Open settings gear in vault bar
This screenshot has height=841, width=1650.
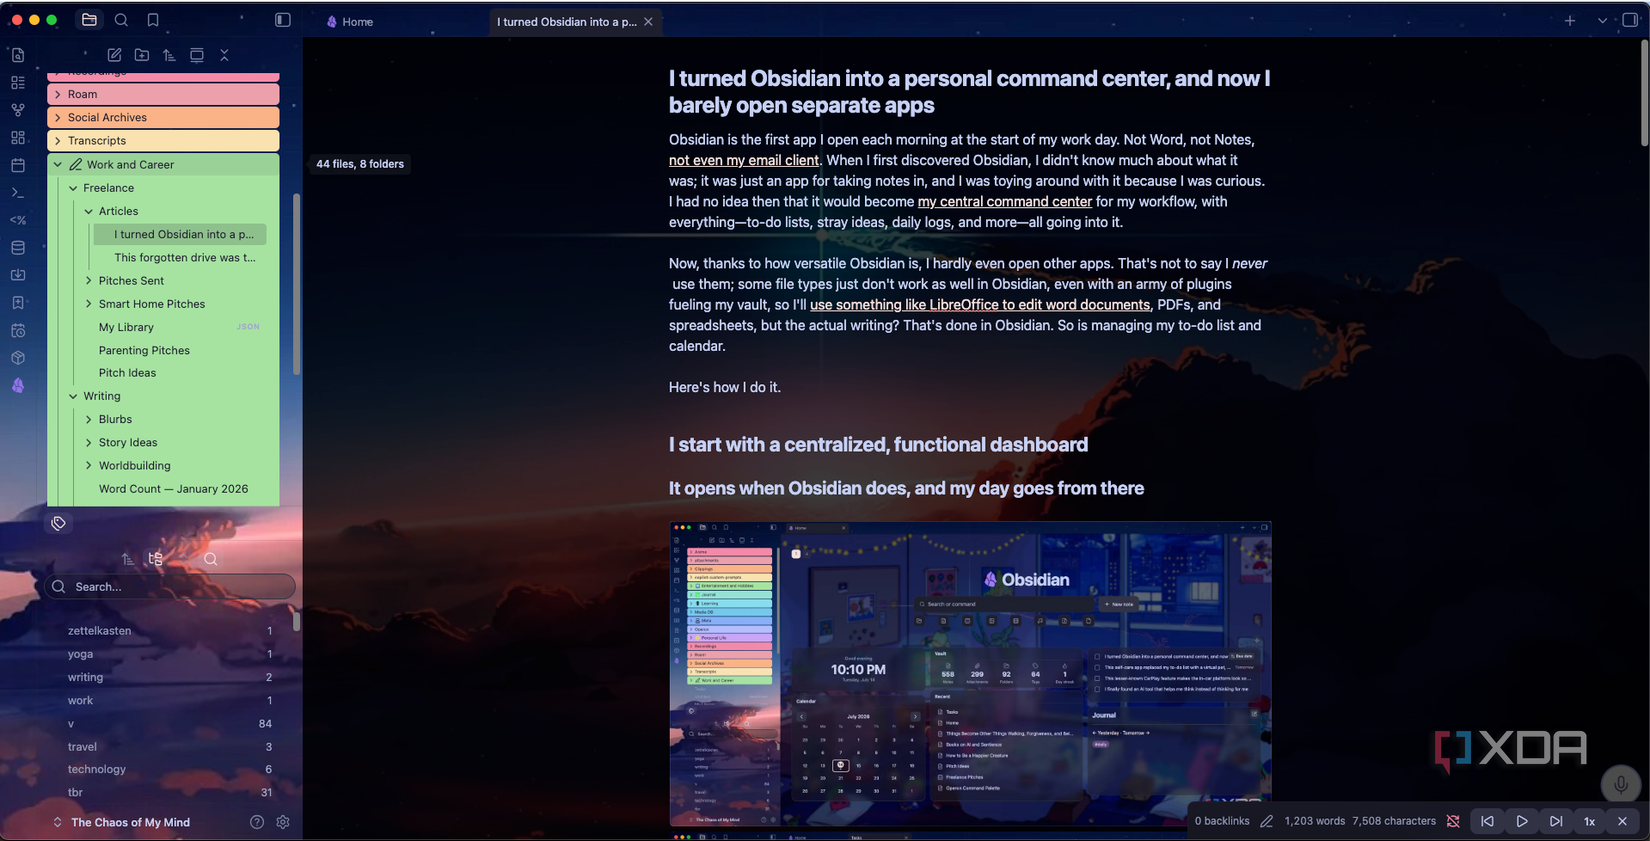(x=283, y=822)
